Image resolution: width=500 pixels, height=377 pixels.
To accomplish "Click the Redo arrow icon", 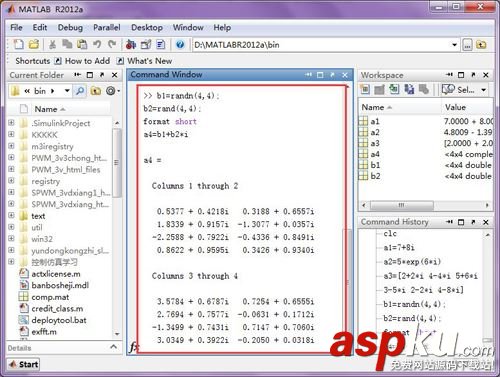I will [x=112, y=44].
